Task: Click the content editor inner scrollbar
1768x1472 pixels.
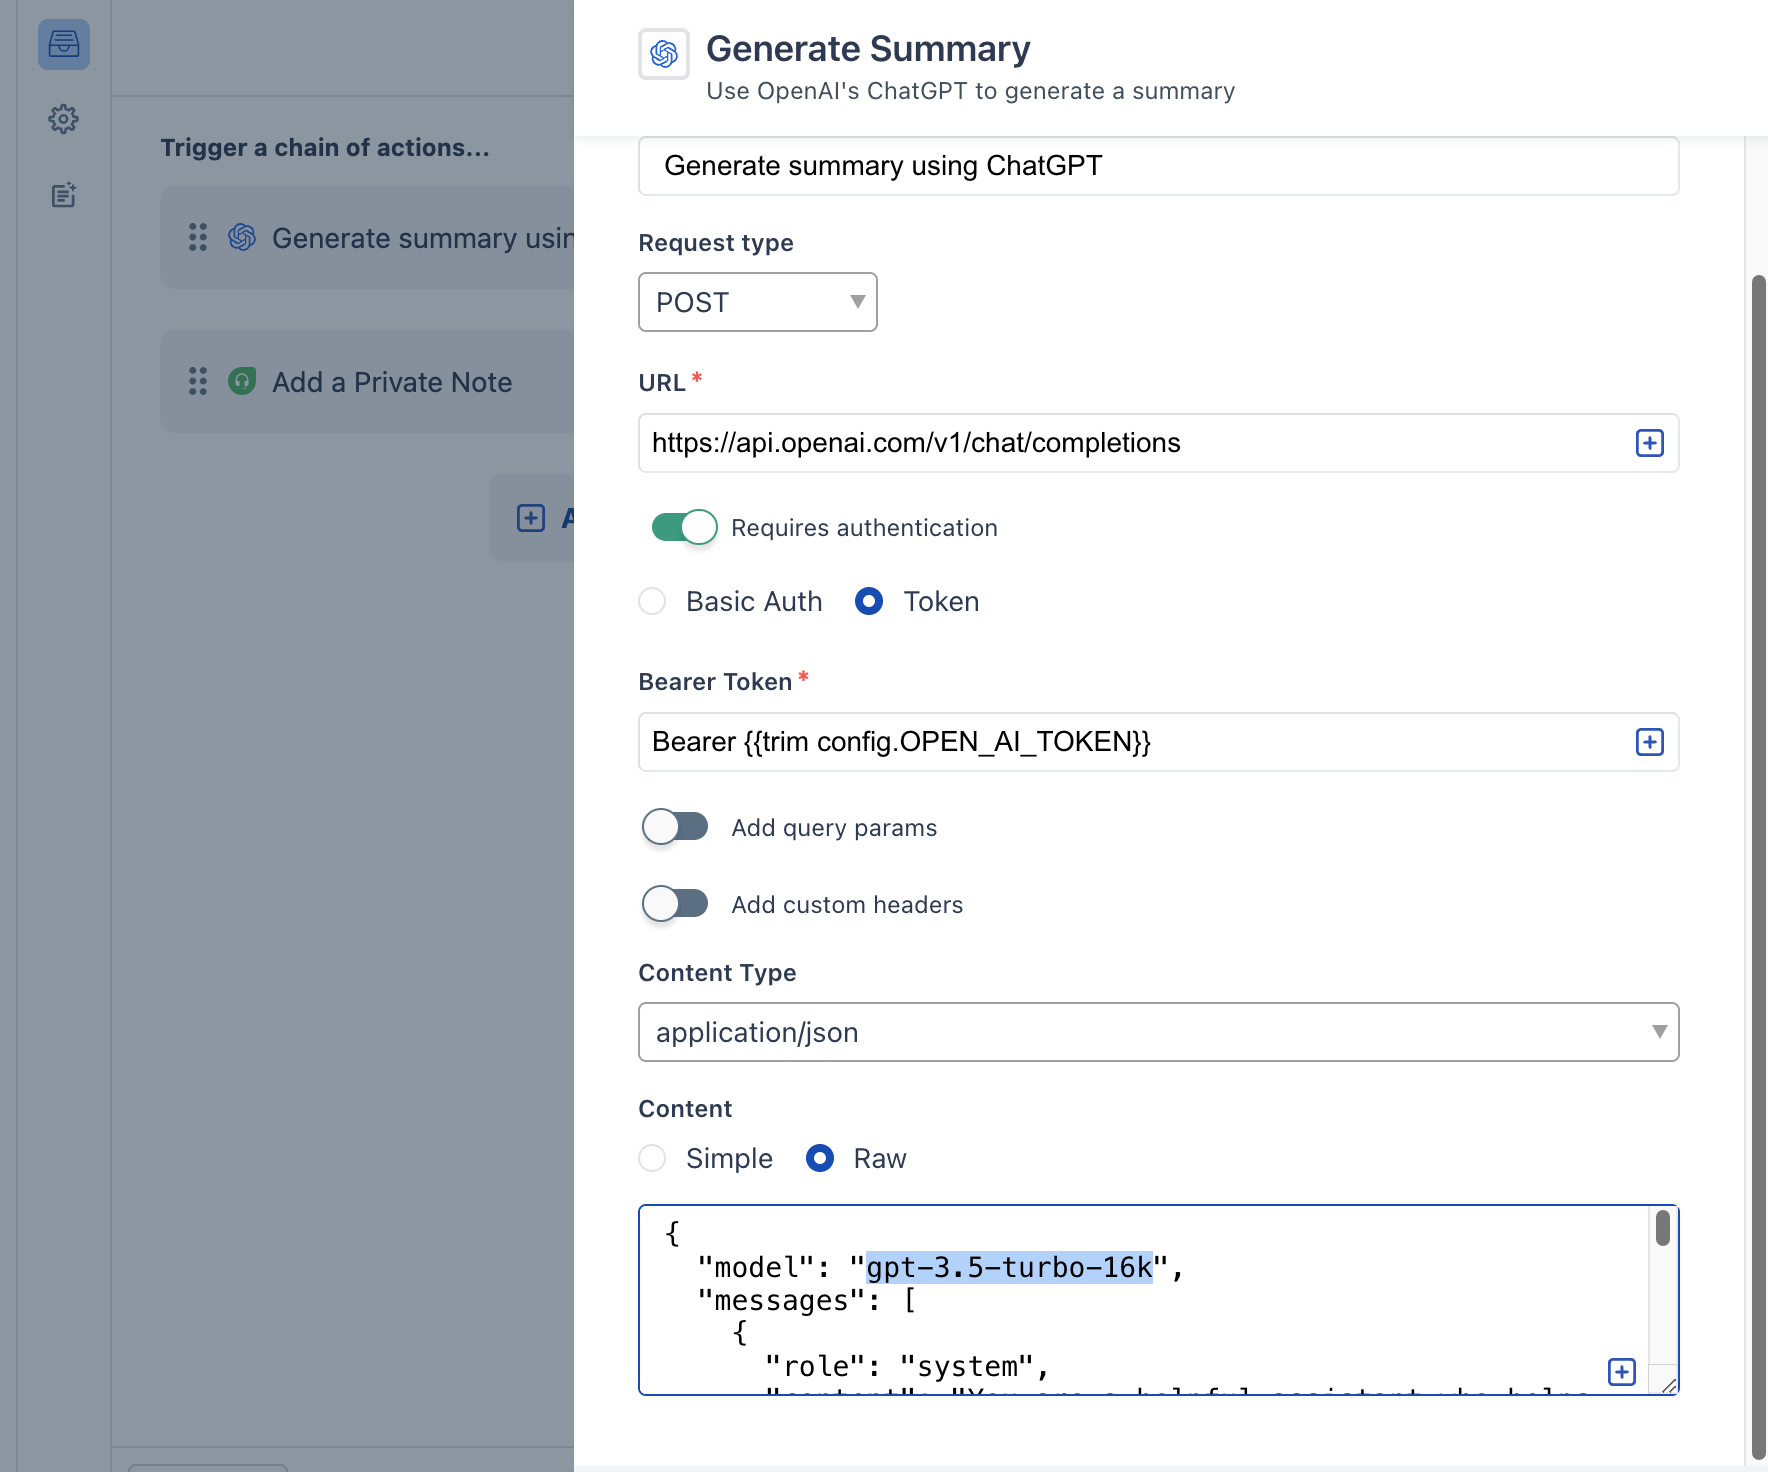Action: 1663,1228
